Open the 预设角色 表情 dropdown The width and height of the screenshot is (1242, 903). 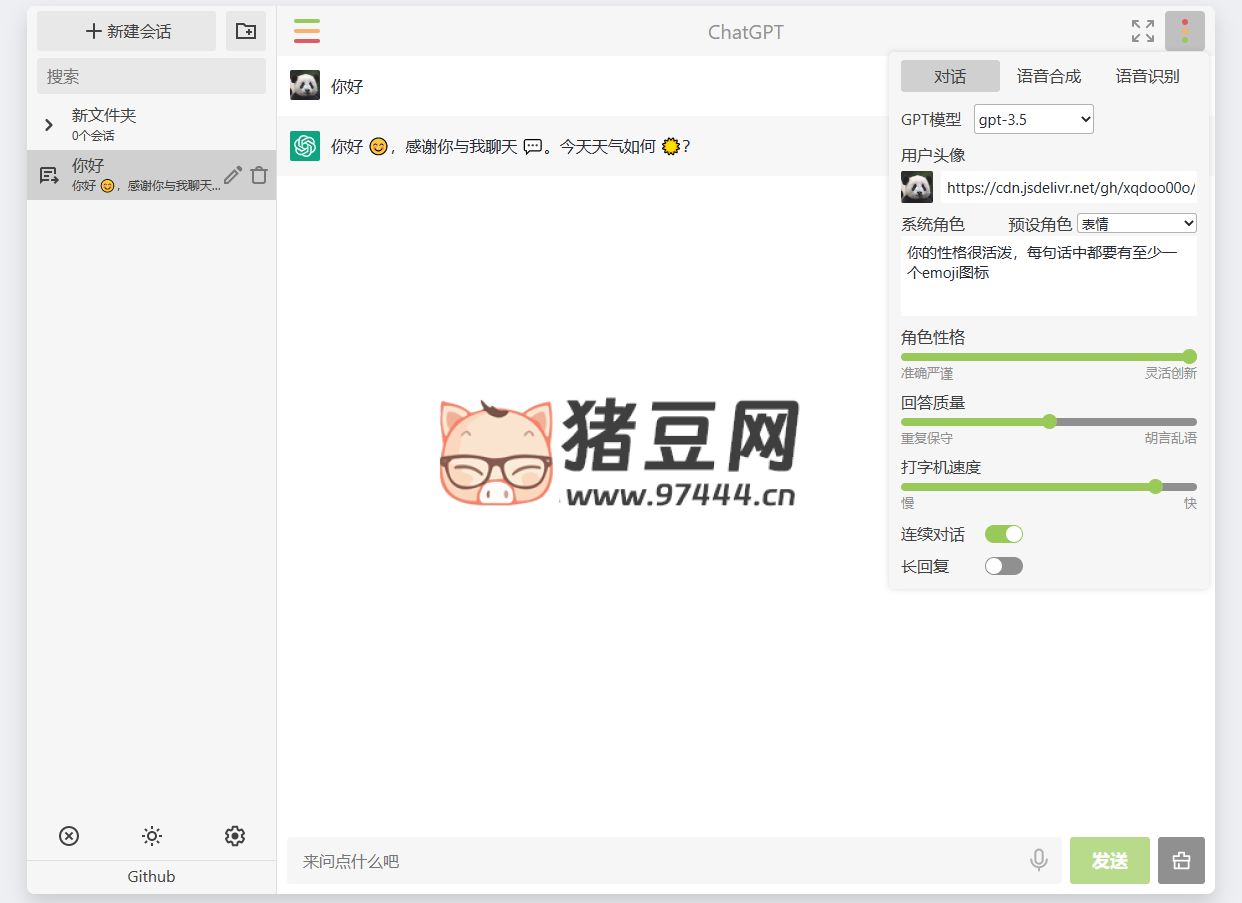point(1137,223)
